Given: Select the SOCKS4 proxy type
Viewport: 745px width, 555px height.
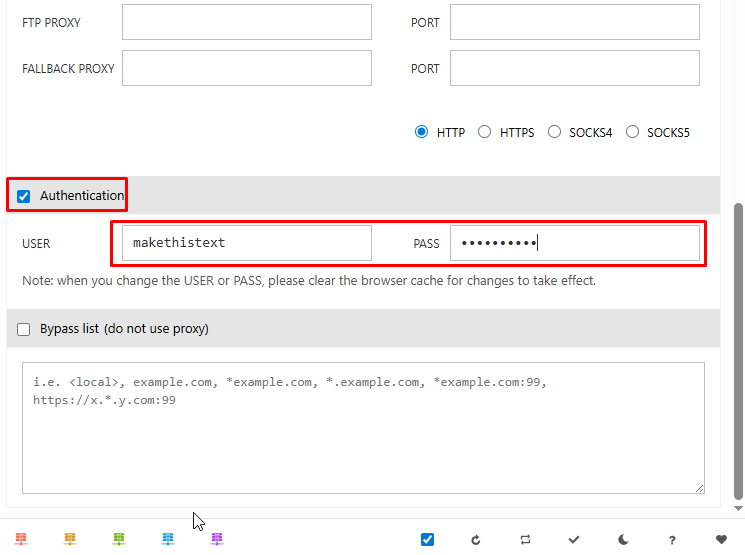Looking at the screenshot, I should click(555, 132).
